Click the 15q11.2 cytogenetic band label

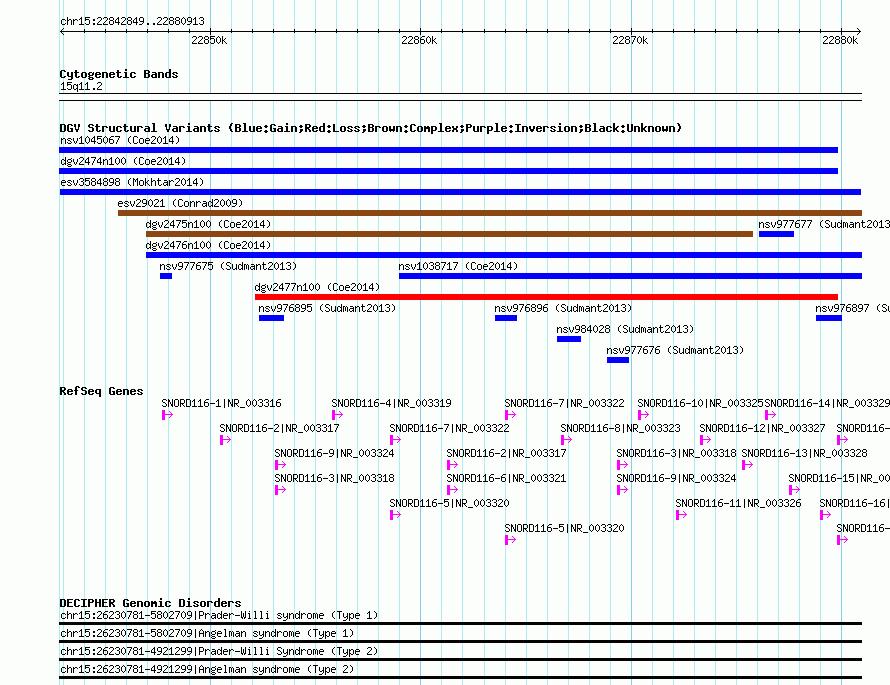coord(81,86)
